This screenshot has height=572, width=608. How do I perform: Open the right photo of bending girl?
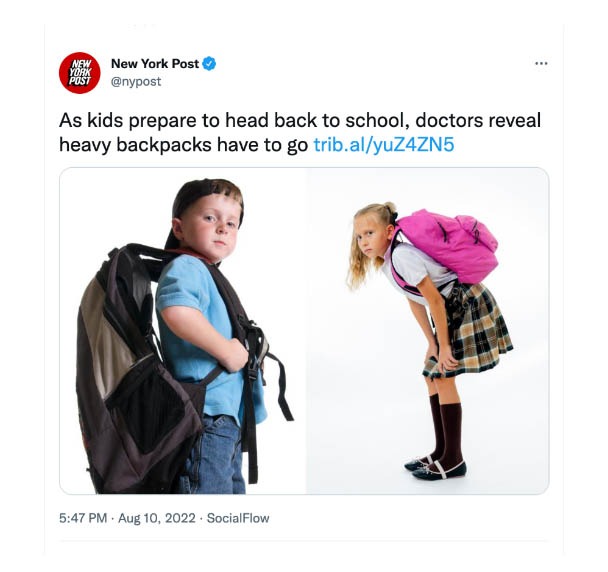tap(428, 331)
